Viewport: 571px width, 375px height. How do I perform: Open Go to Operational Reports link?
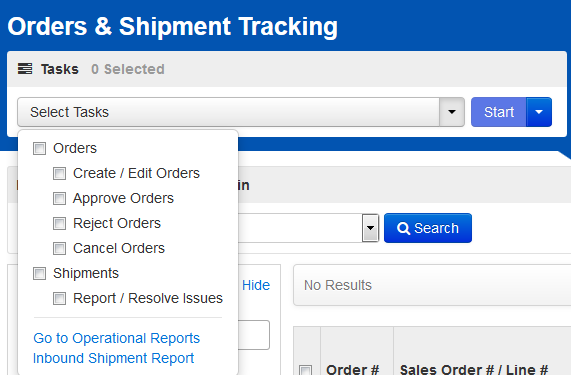coord(117,338)
